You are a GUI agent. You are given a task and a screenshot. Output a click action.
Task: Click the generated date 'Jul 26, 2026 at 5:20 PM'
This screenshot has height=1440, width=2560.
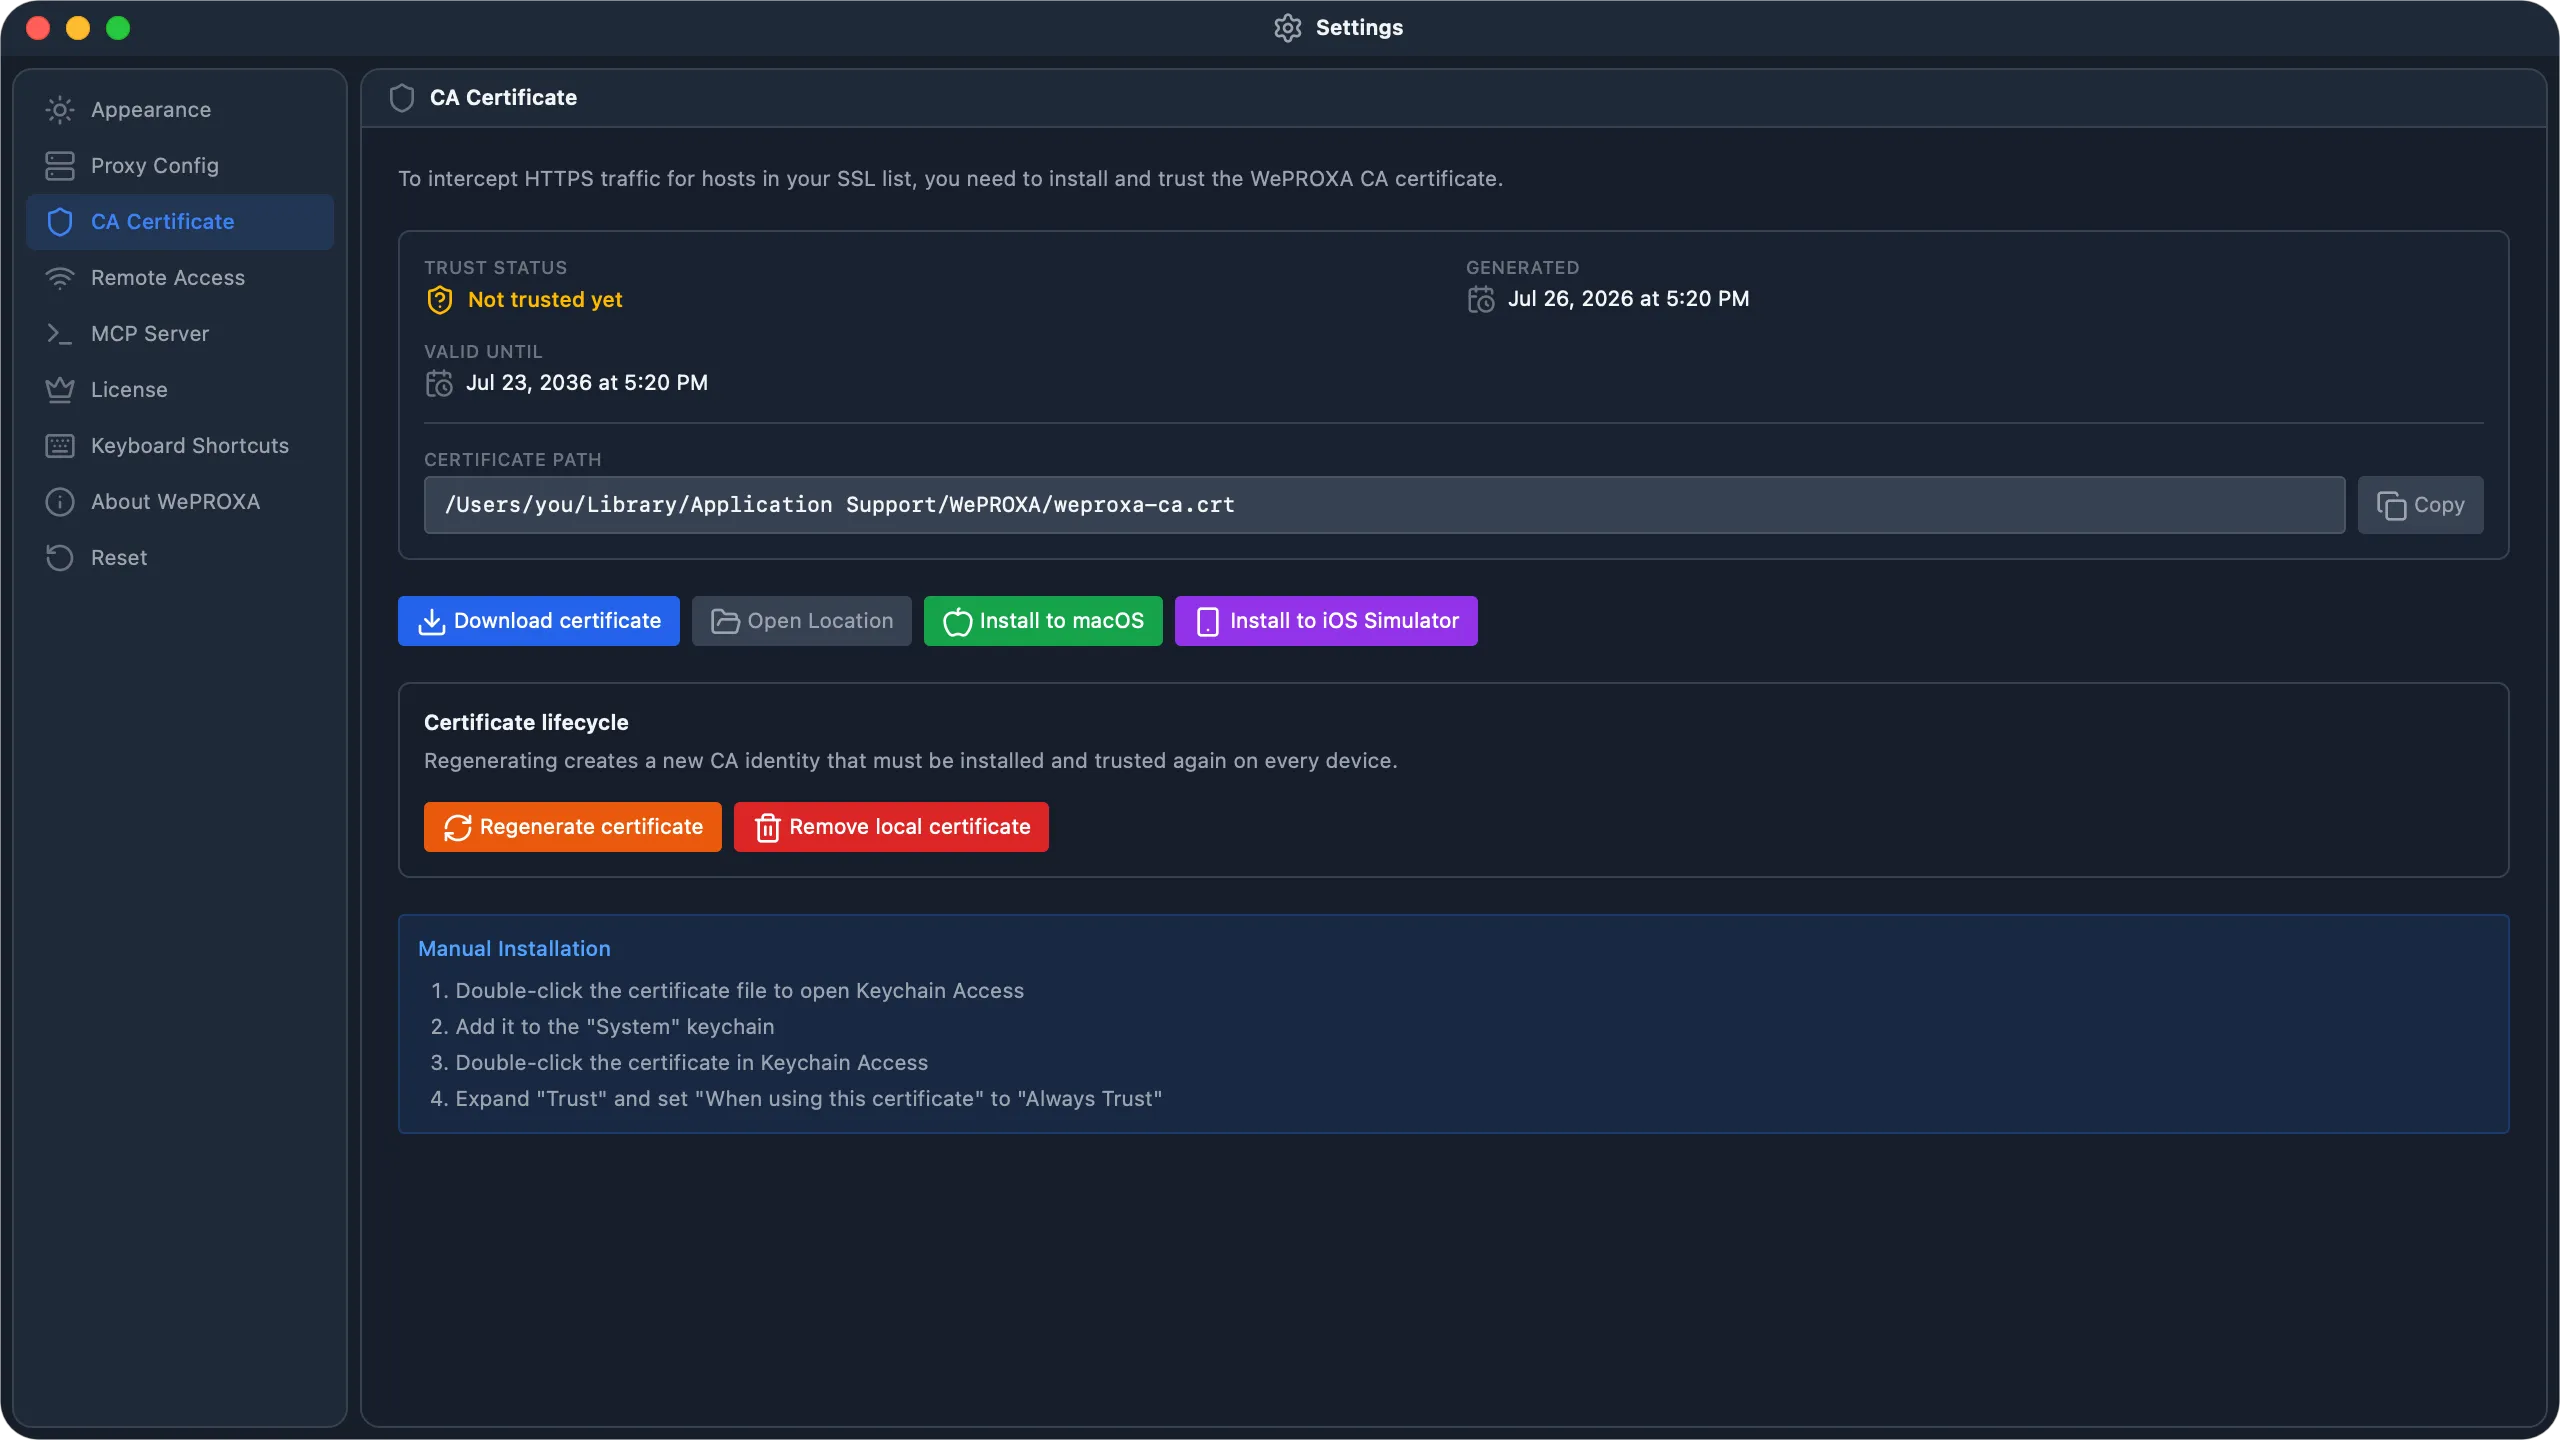tap(1629, 299)
